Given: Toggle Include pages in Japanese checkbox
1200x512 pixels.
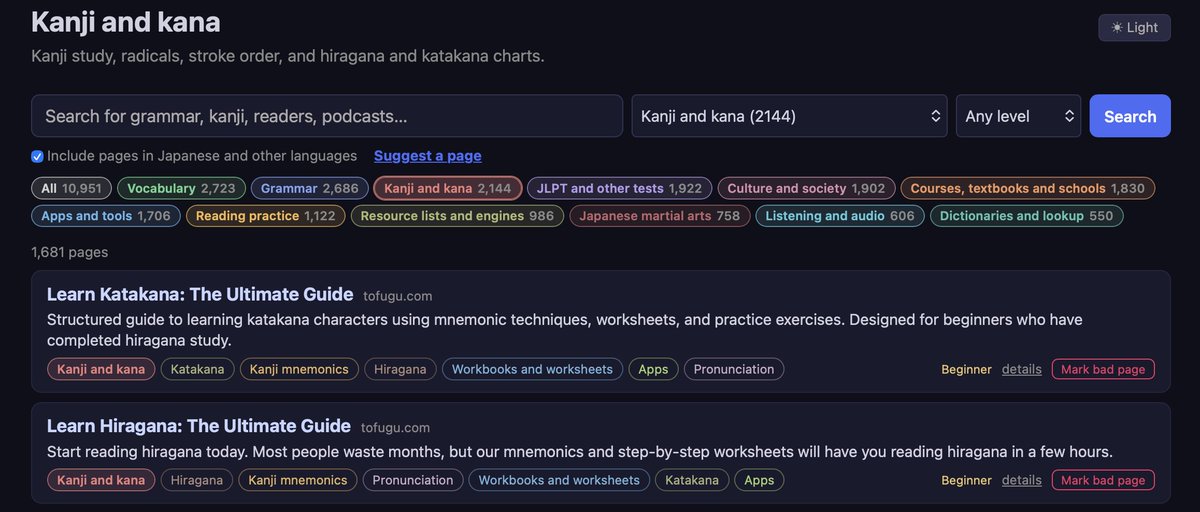Looking at the screenshot, I should coord(37,156).
